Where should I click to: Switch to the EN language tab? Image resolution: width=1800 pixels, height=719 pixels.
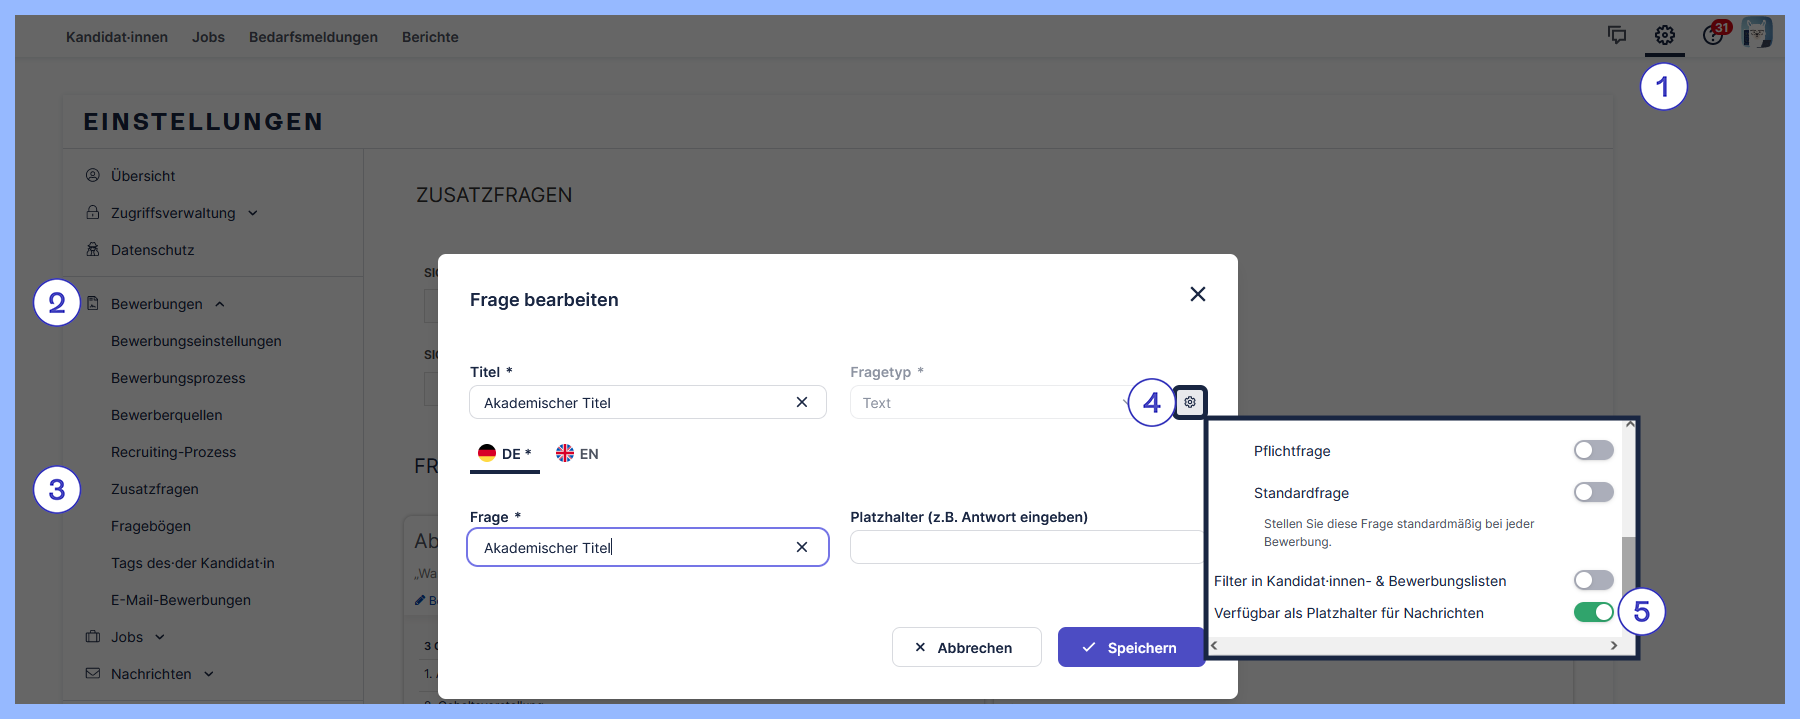(x=578, y=454)
